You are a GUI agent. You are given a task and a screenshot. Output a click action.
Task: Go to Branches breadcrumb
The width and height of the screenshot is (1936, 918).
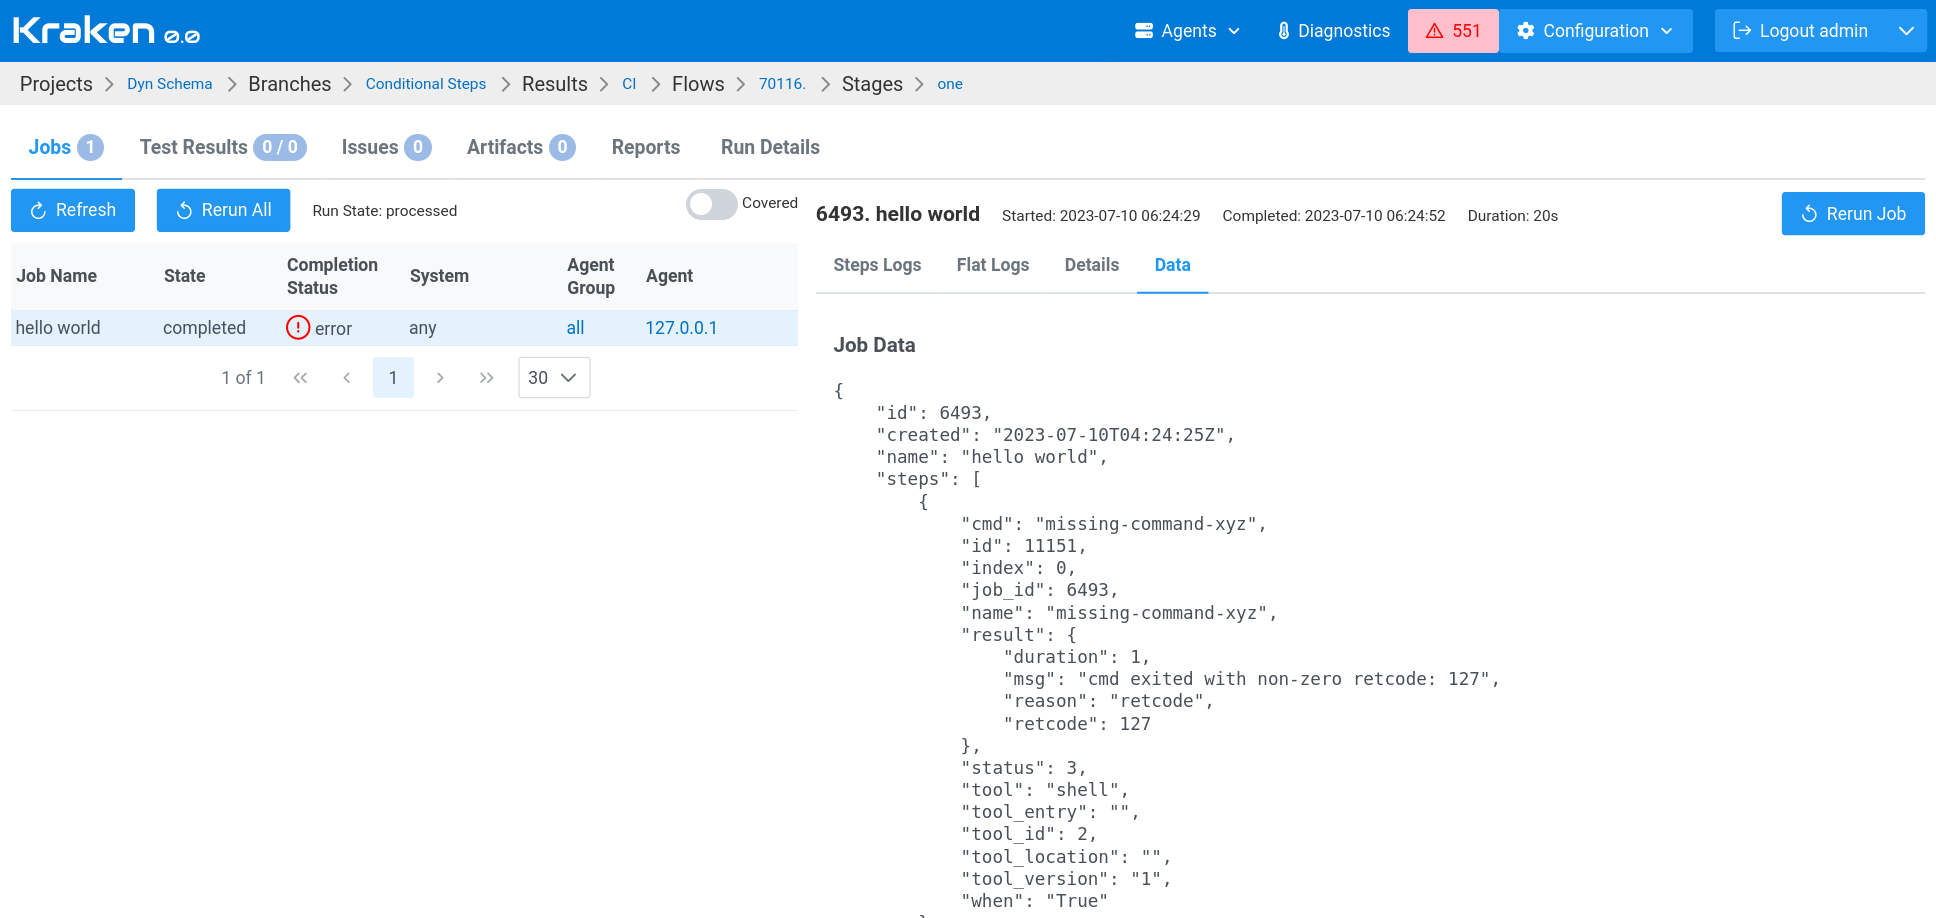coord(290,84)
